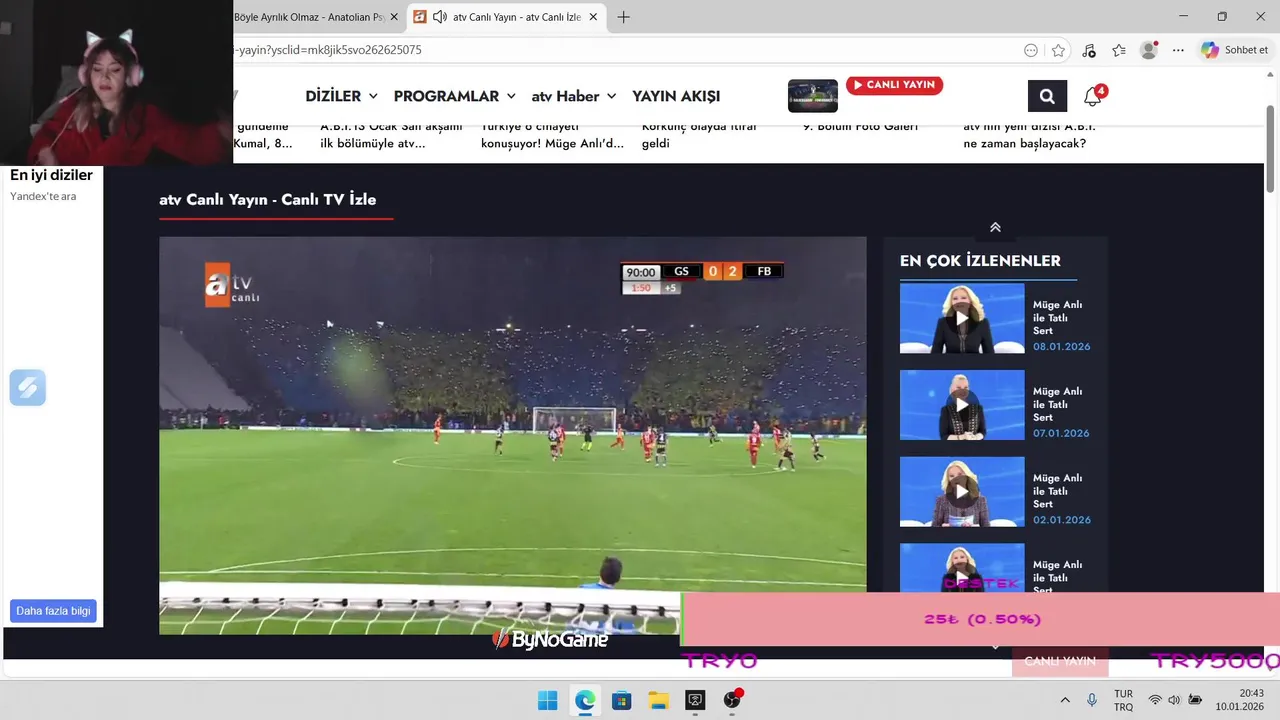Open the battery status tray icon

[x=1195, y=700]
